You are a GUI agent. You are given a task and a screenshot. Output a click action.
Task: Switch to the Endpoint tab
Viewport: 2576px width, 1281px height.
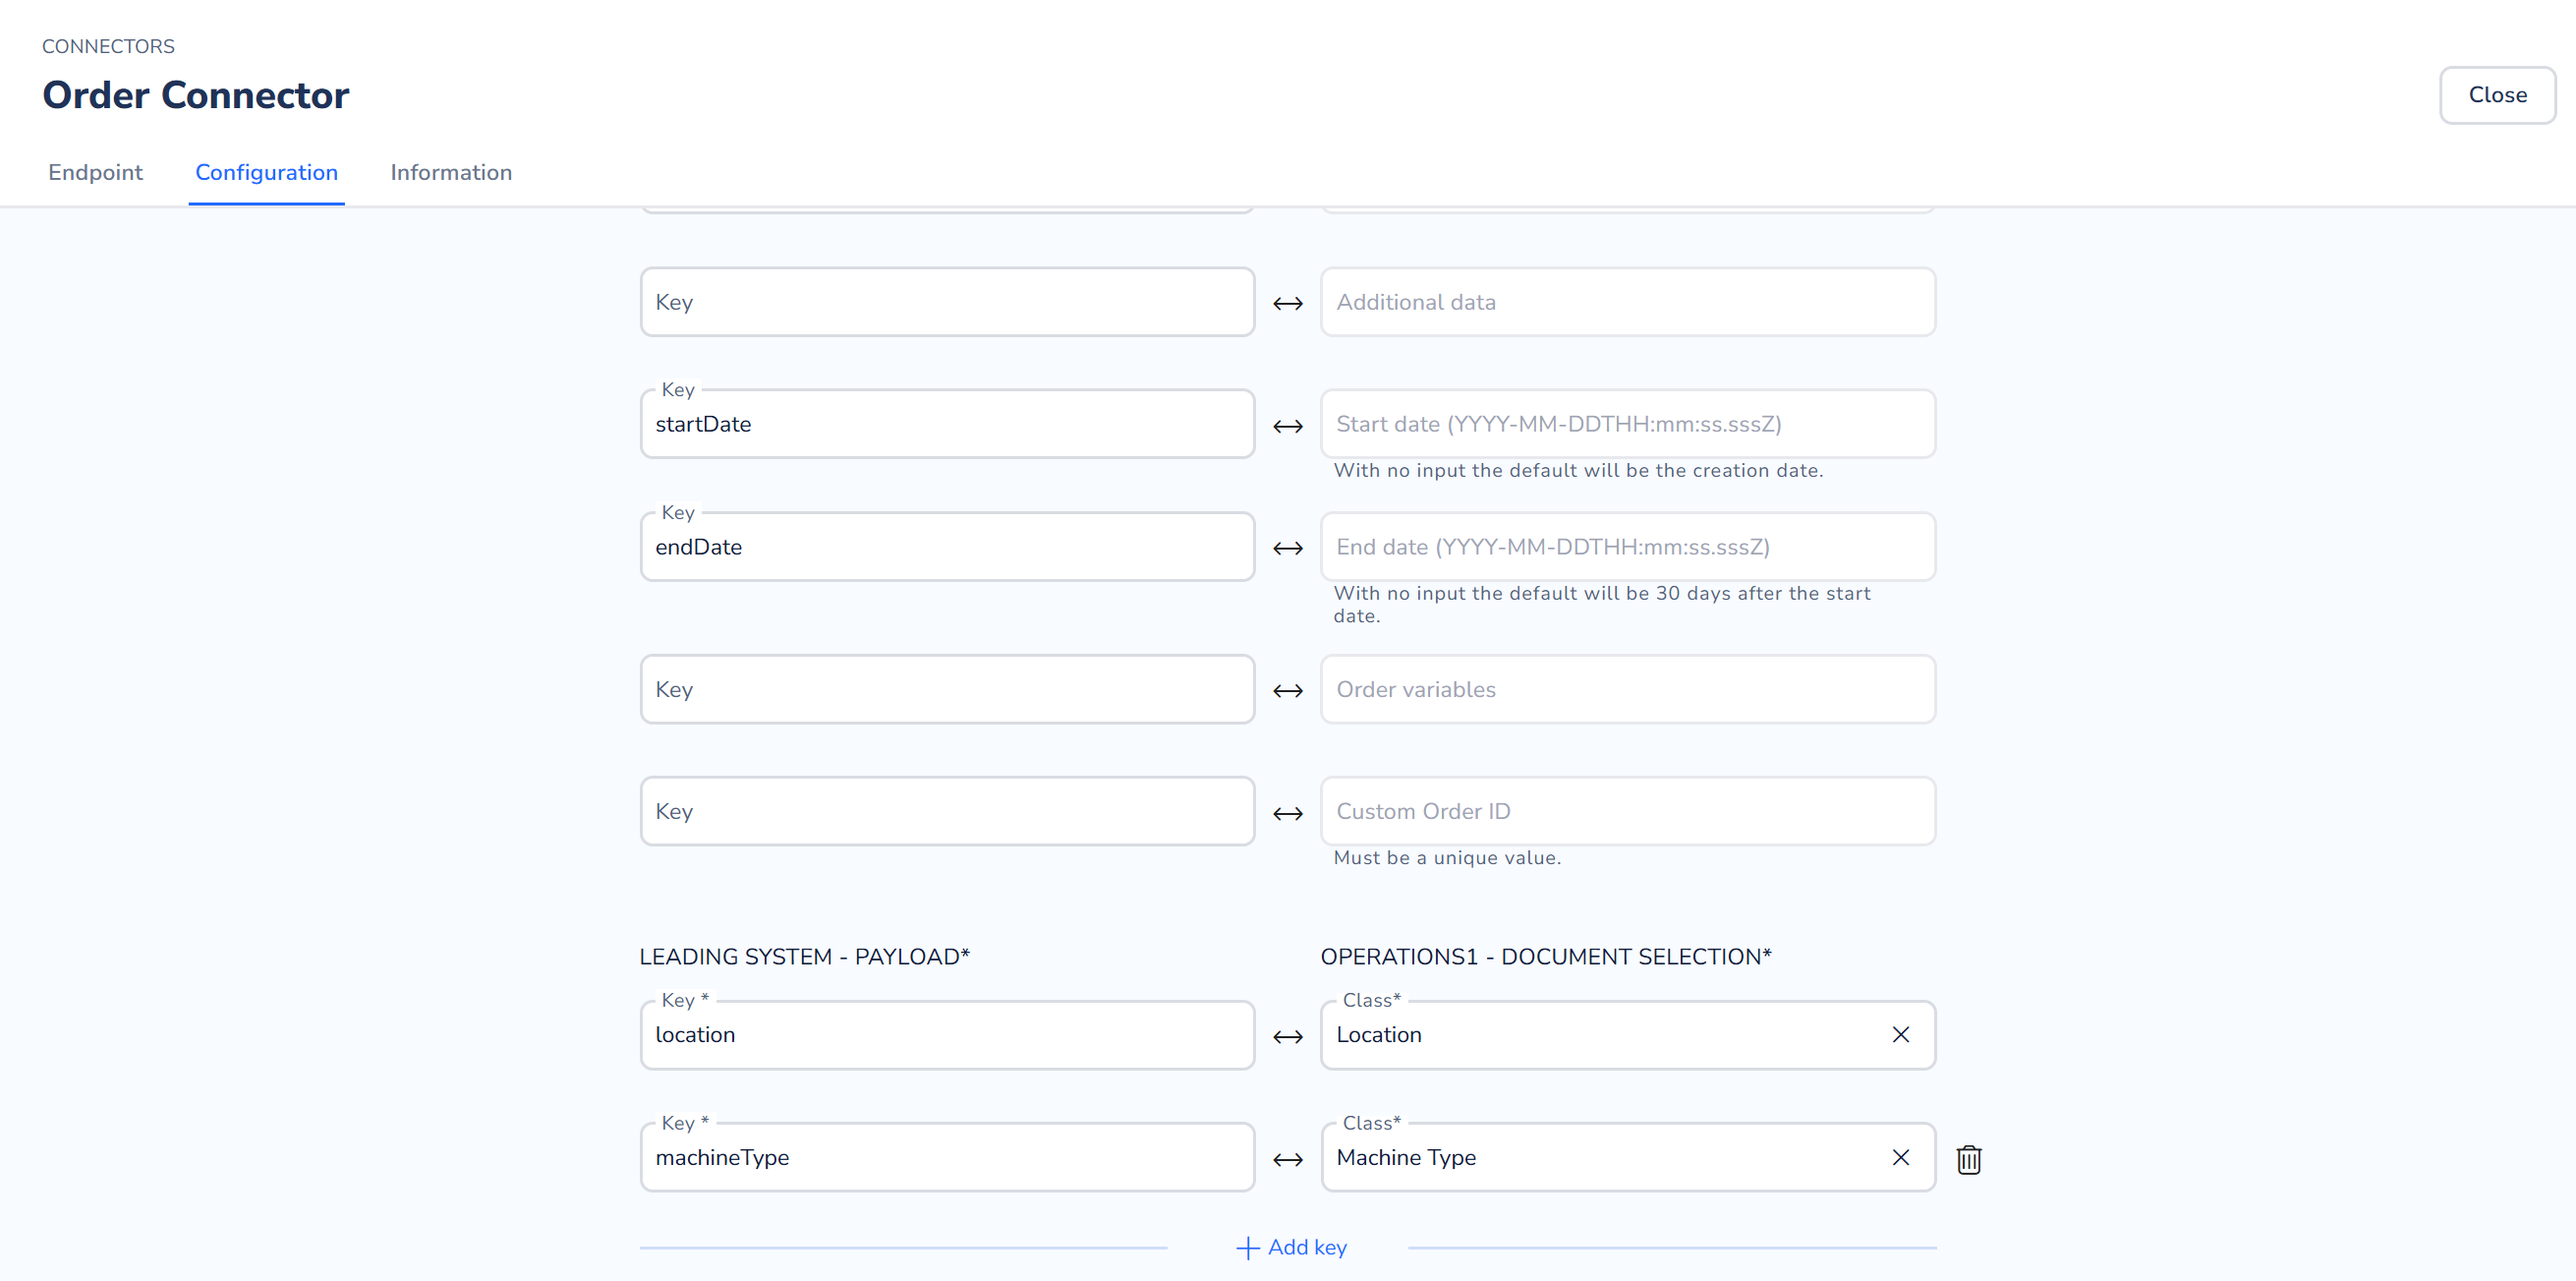click(x=95, y=172)
